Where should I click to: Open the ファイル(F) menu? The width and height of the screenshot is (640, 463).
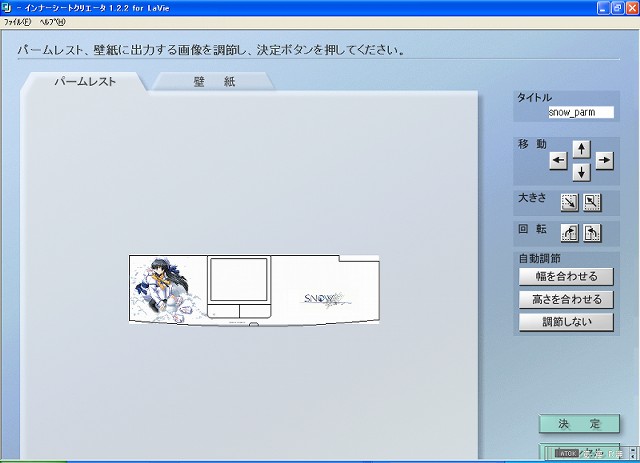click(17, 22)
